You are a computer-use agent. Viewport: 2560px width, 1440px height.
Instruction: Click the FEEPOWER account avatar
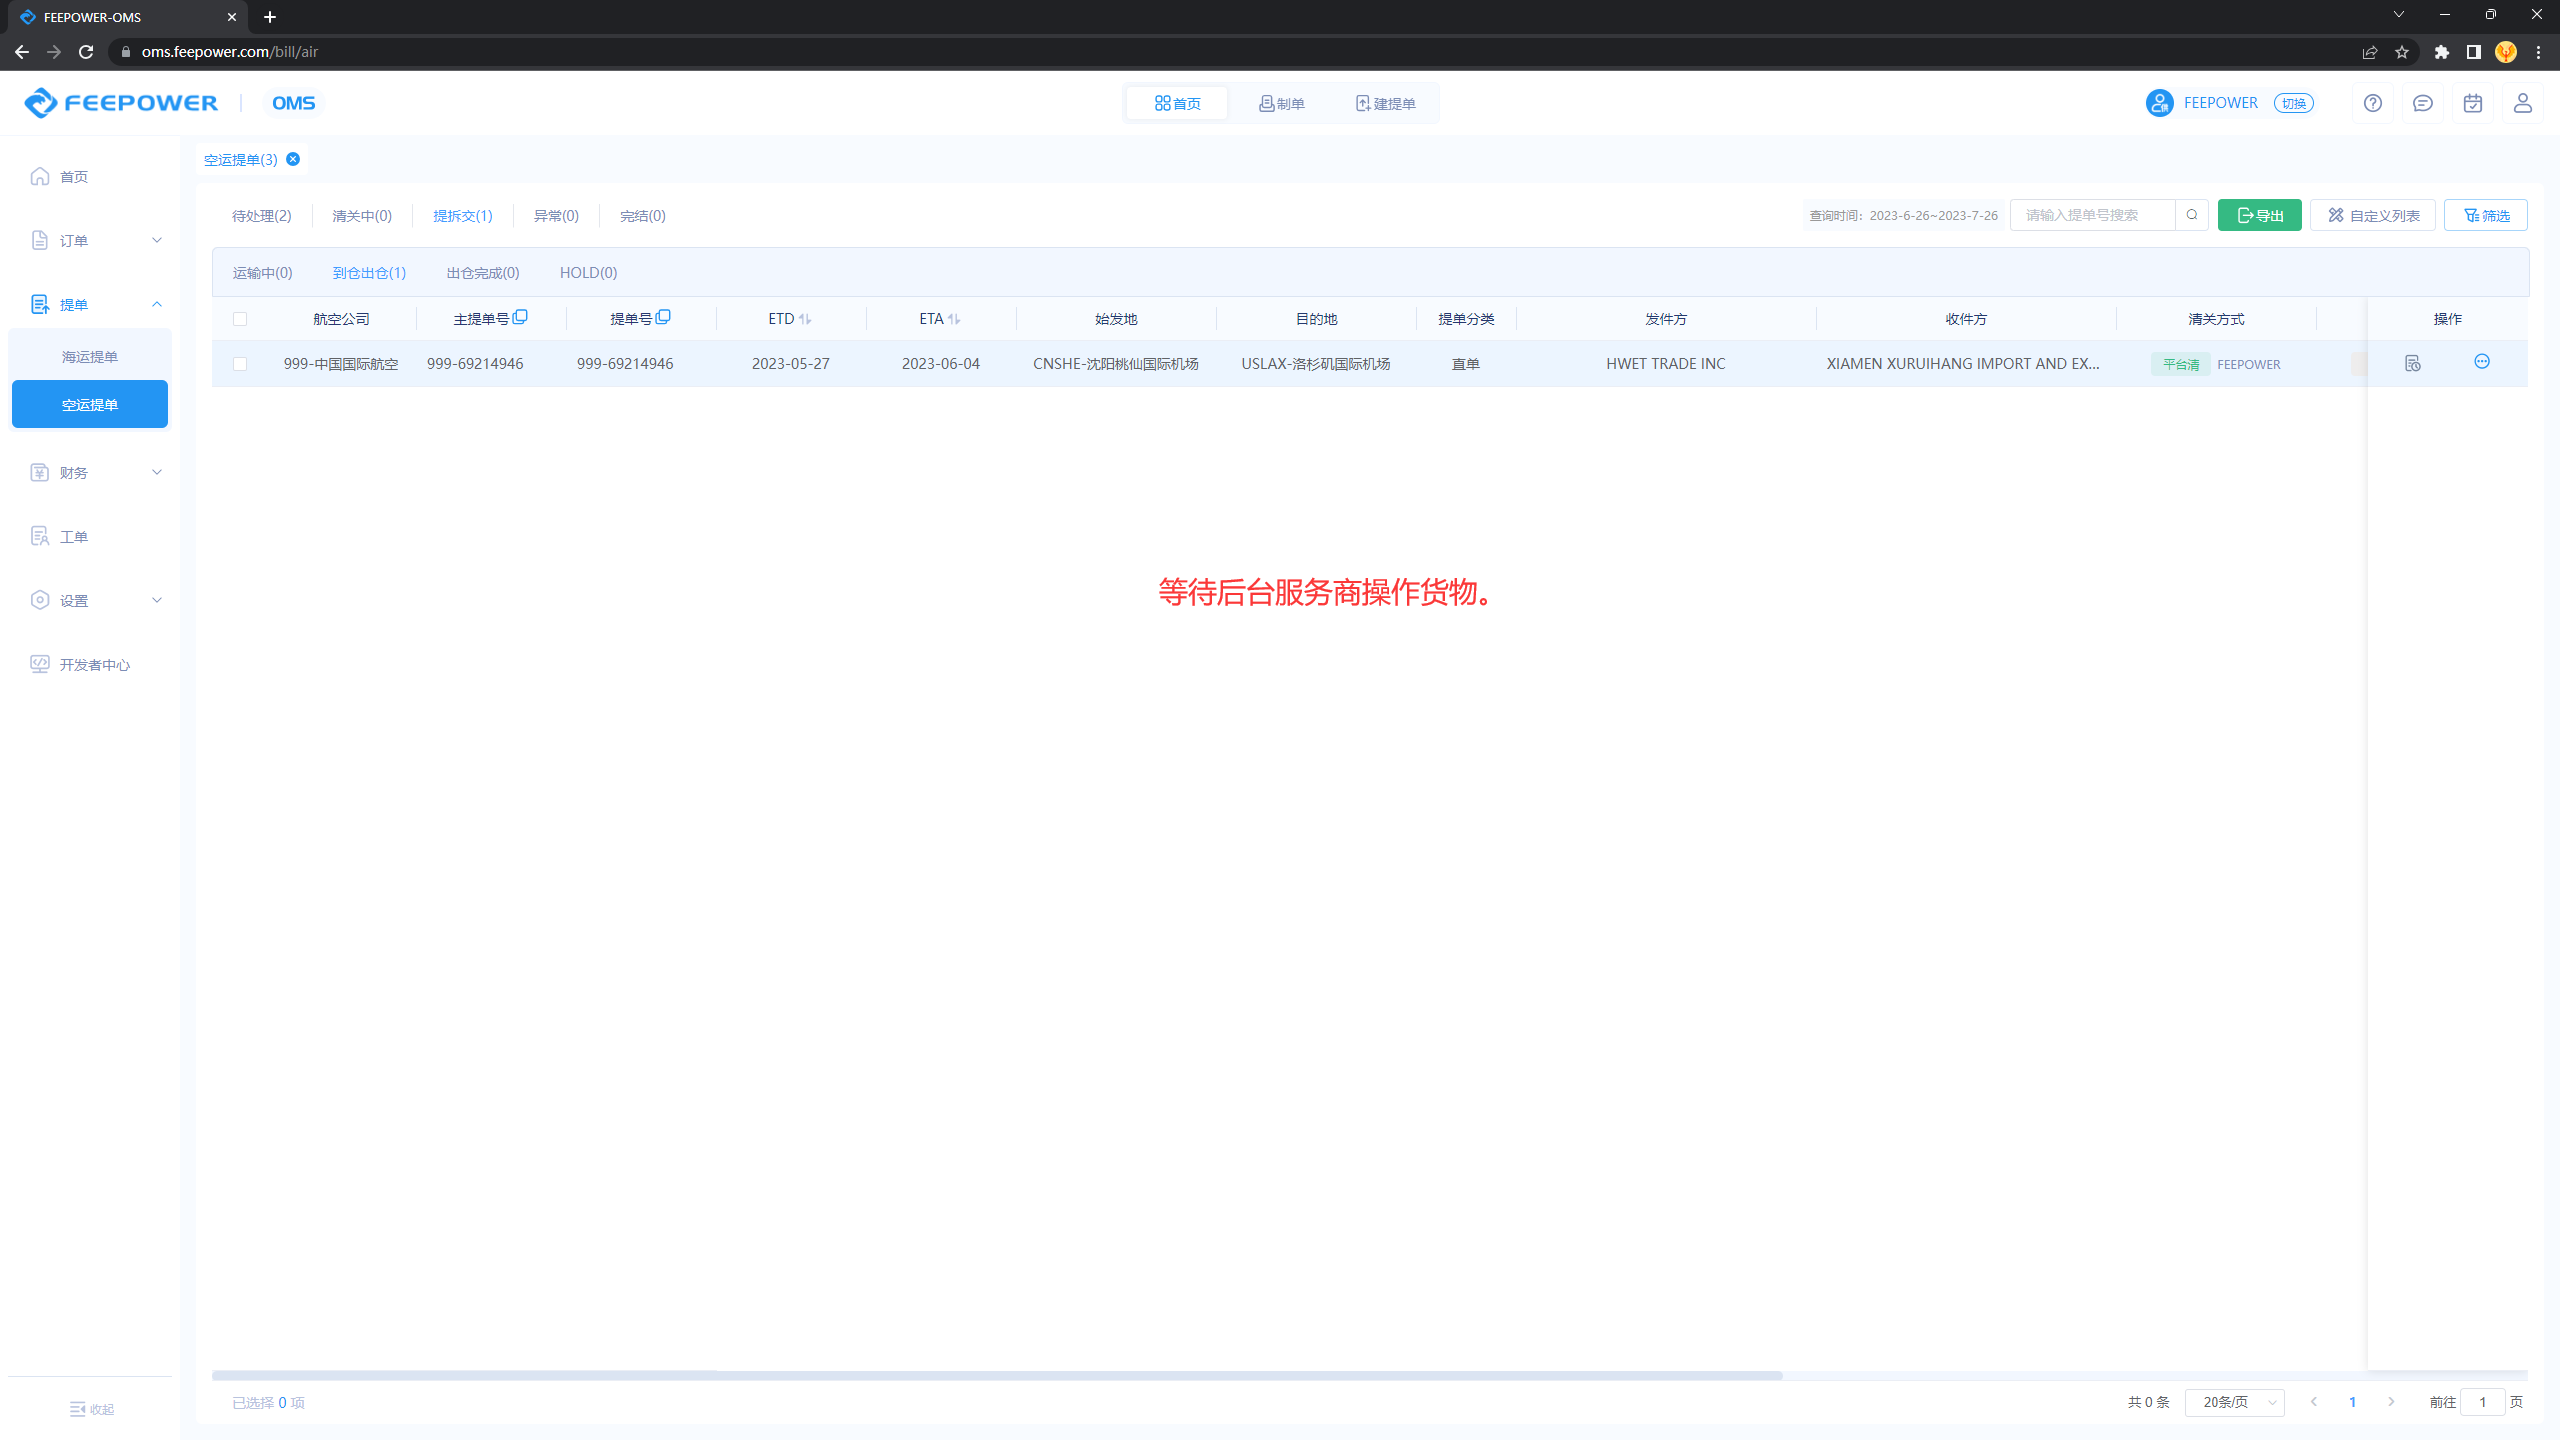click(x=2159, y=103)
